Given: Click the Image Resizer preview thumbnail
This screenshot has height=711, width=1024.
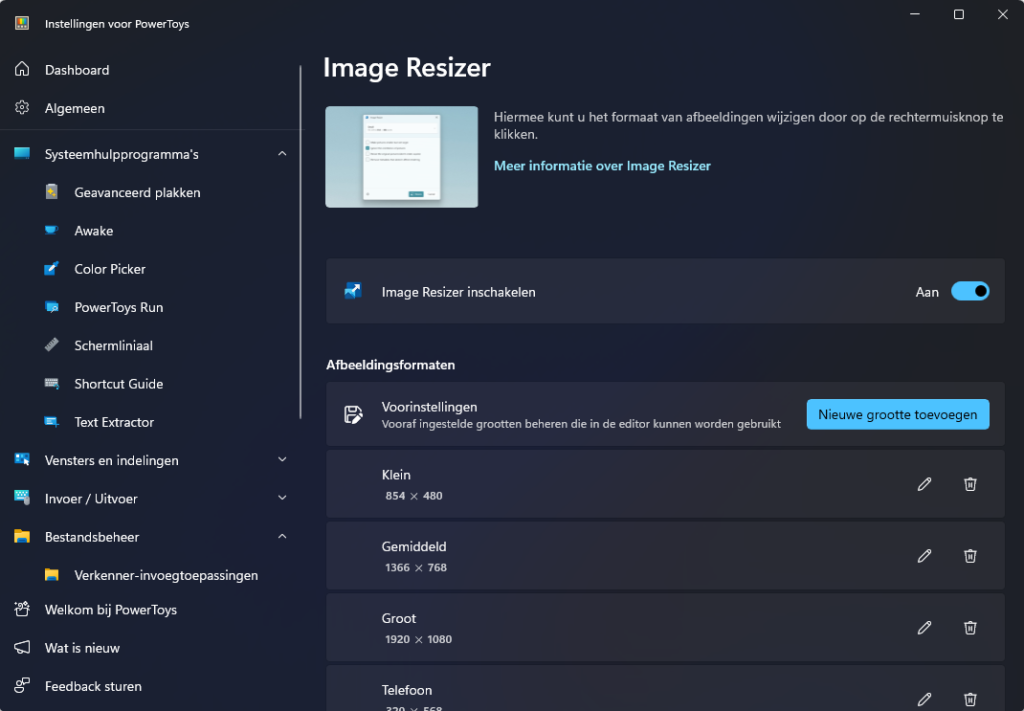Looking at the screenshot, I should pos(402,157).
